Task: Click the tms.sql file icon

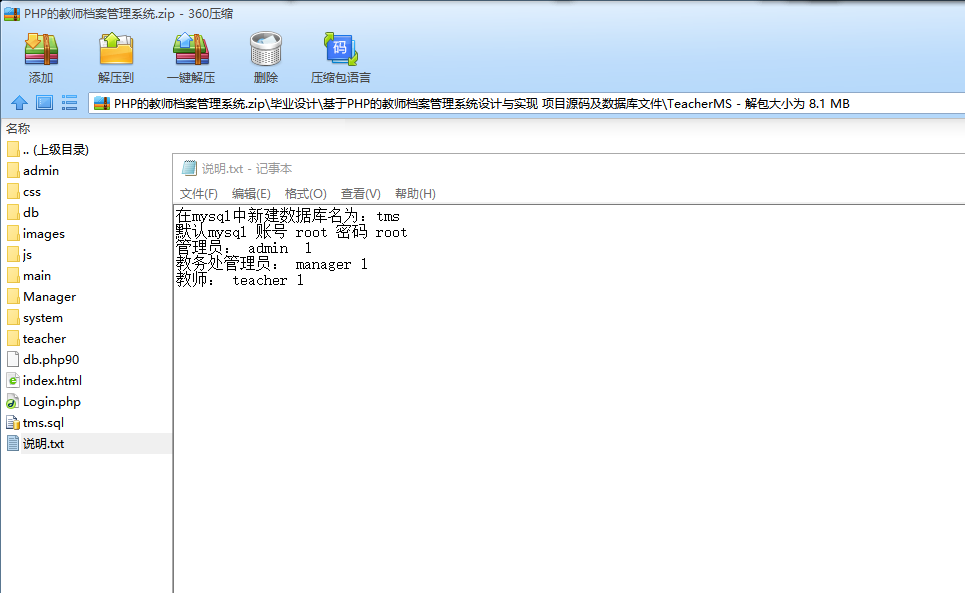Action: pyautogui.click(x=13, y=423)
